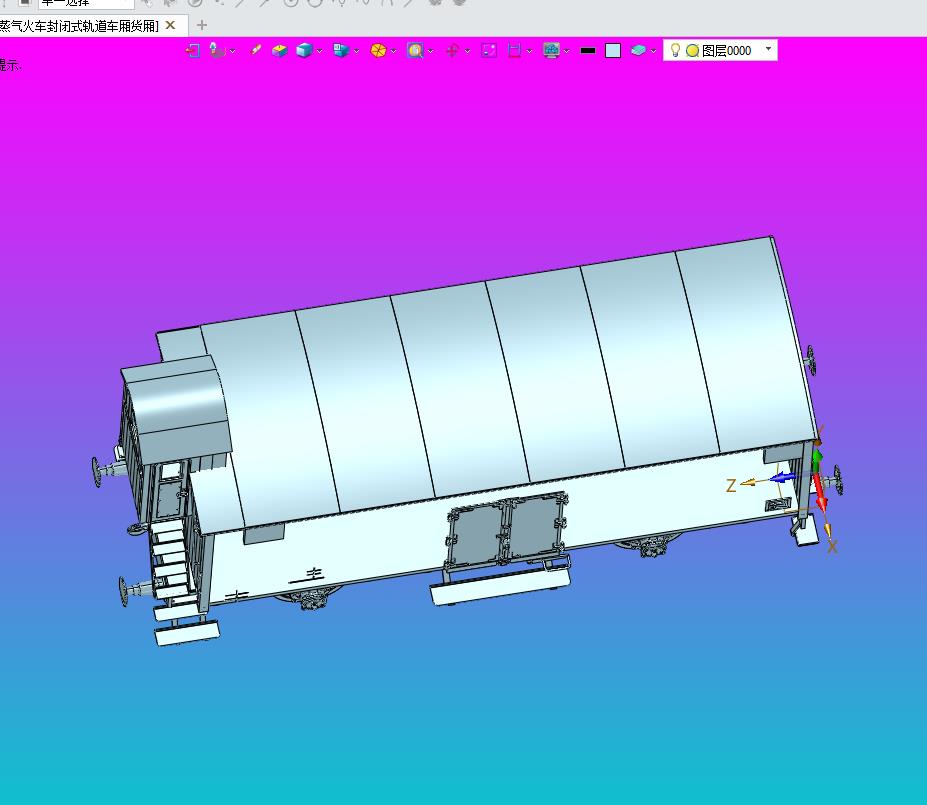Click the person-on-plane icon in toolbar
The image size is (927, 805).
click(218, 51)
